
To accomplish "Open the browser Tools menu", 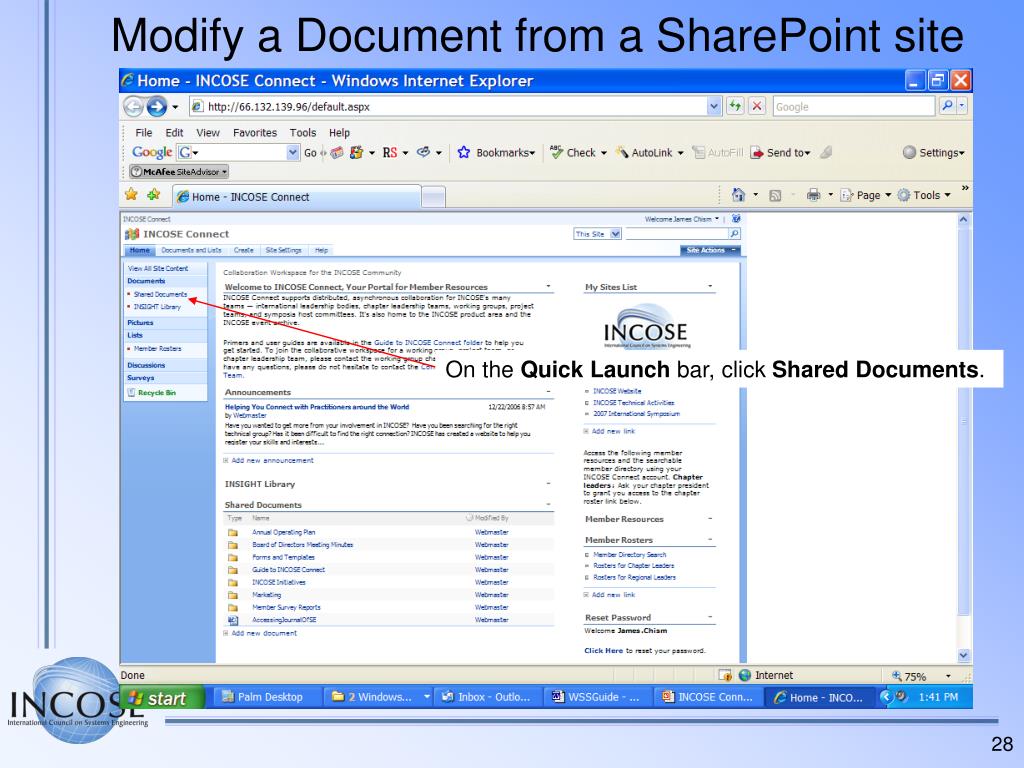I will pos(302,133).
